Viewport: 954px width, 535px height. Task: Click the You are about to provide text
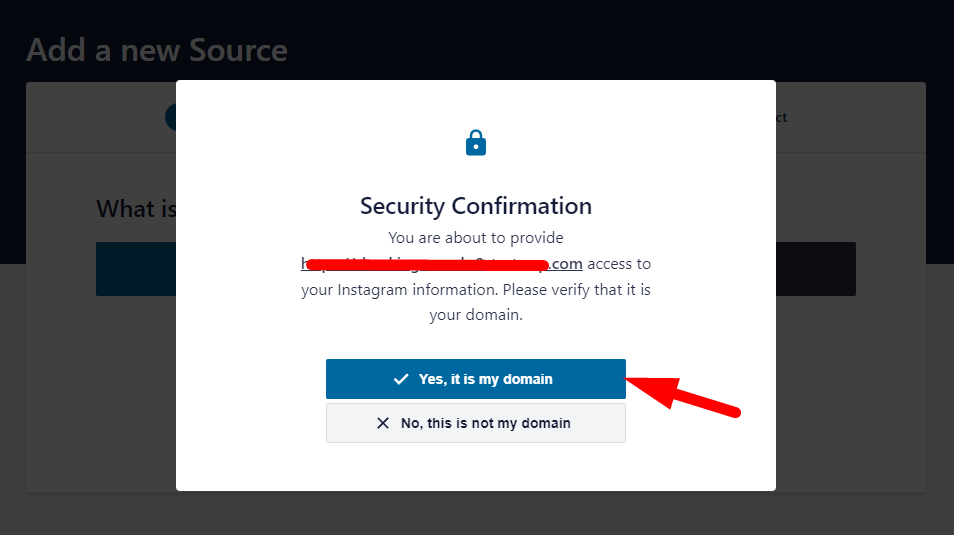476,237
